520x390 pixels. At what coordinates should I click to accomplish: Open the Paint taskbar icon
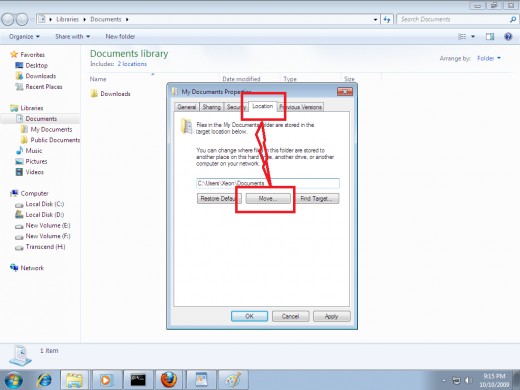[x=233, y=380]
